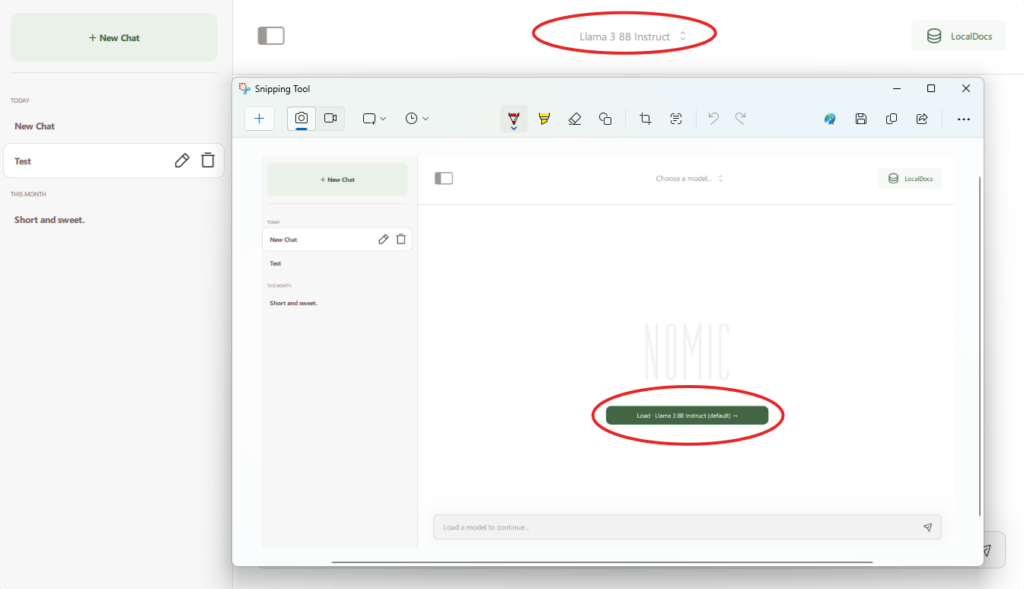
Task: Share the snip using the share icon
Action: (922, 119)
